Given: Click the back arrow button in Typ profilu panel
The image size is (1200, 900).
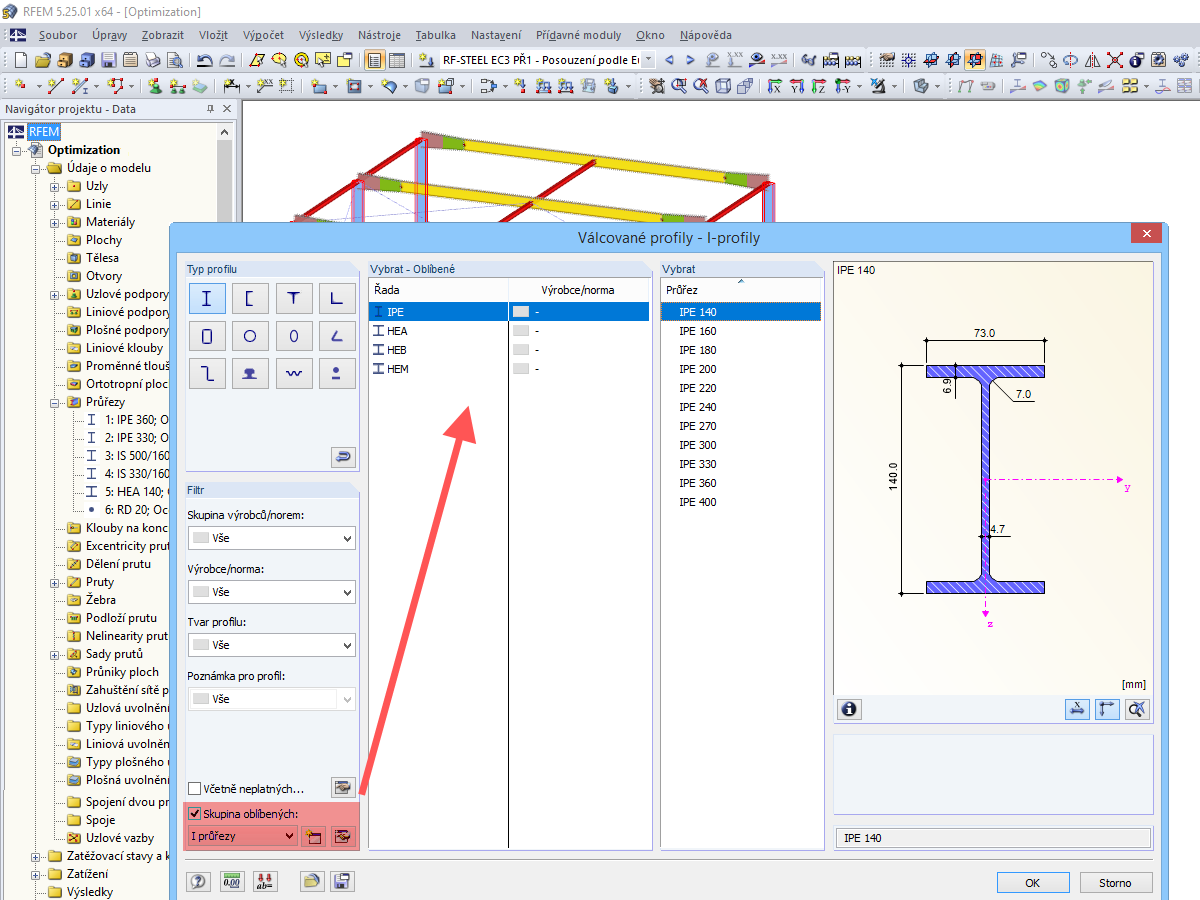Looking at the screenshot, I should pos(343,457).
